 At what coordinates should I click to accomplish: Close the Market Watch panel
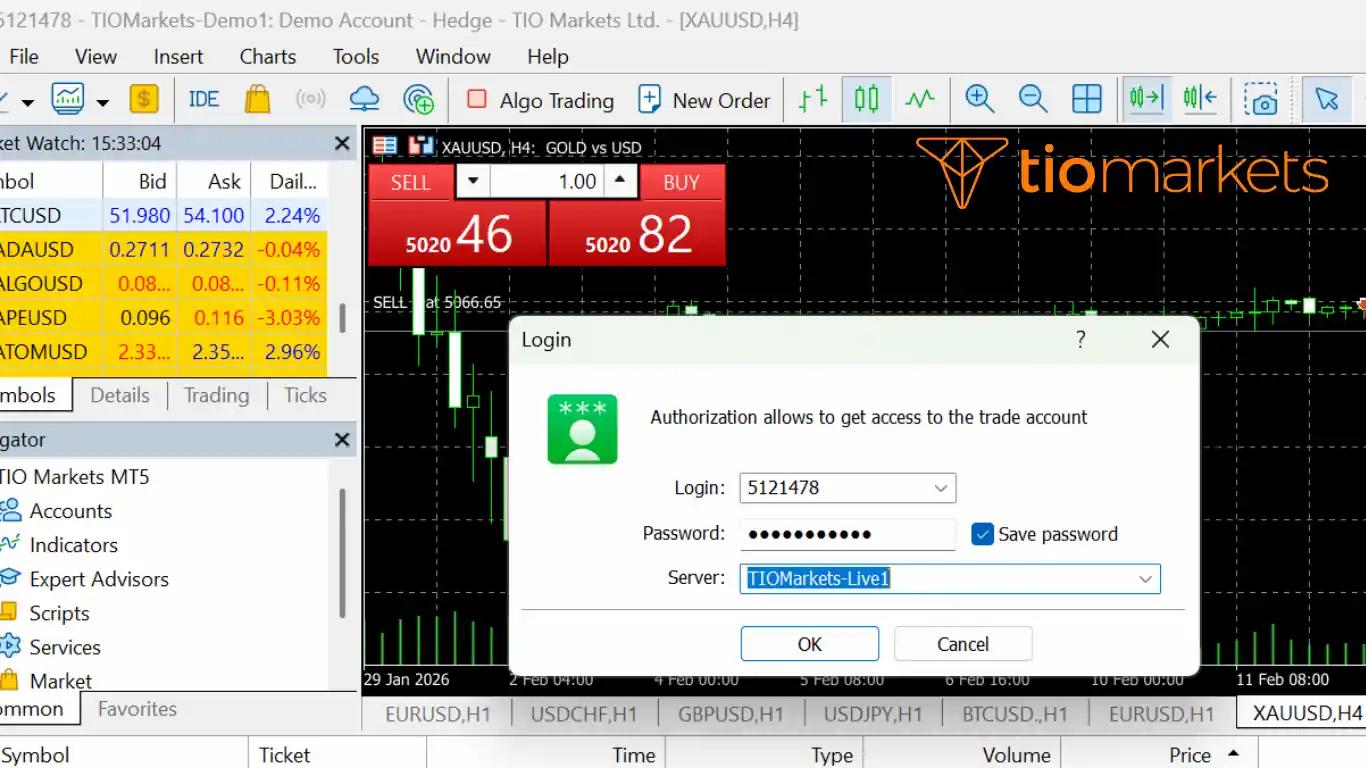point(342,144)
